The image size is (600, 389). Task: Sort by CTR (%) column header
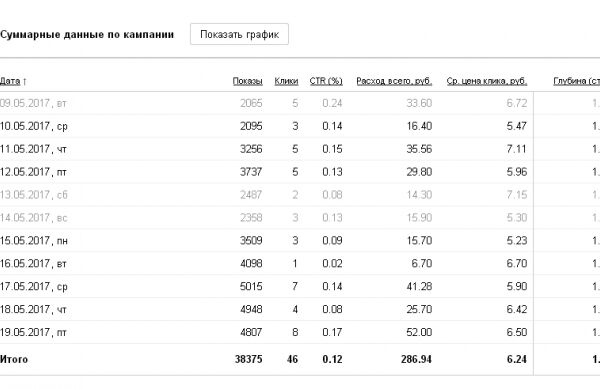point(326,81)
